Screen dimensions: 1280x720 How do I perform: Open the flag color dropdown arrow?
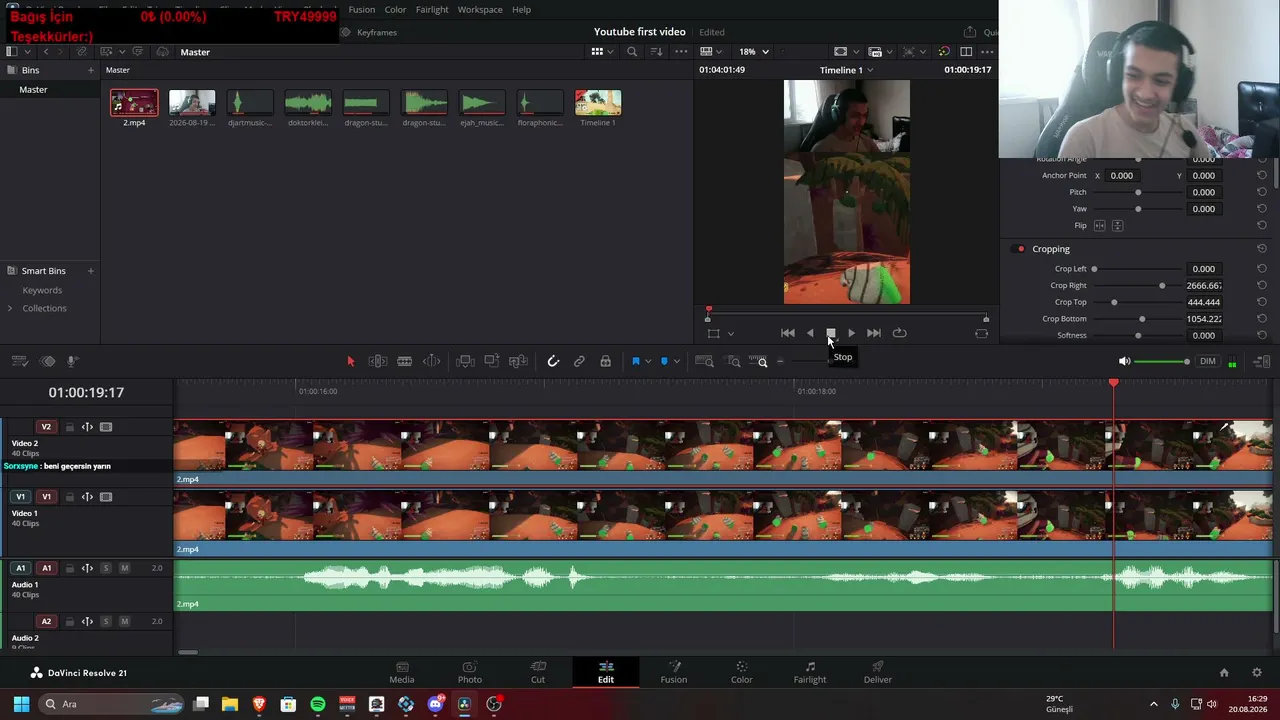click(648, 361)
